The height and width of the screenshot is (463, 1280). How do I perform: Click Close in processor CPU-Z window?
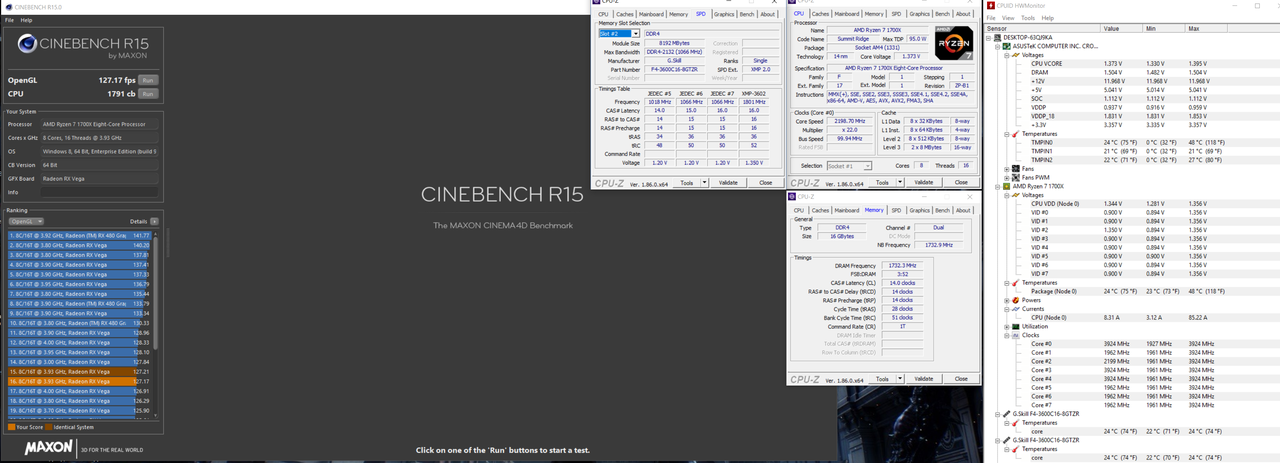pos(961,183)
